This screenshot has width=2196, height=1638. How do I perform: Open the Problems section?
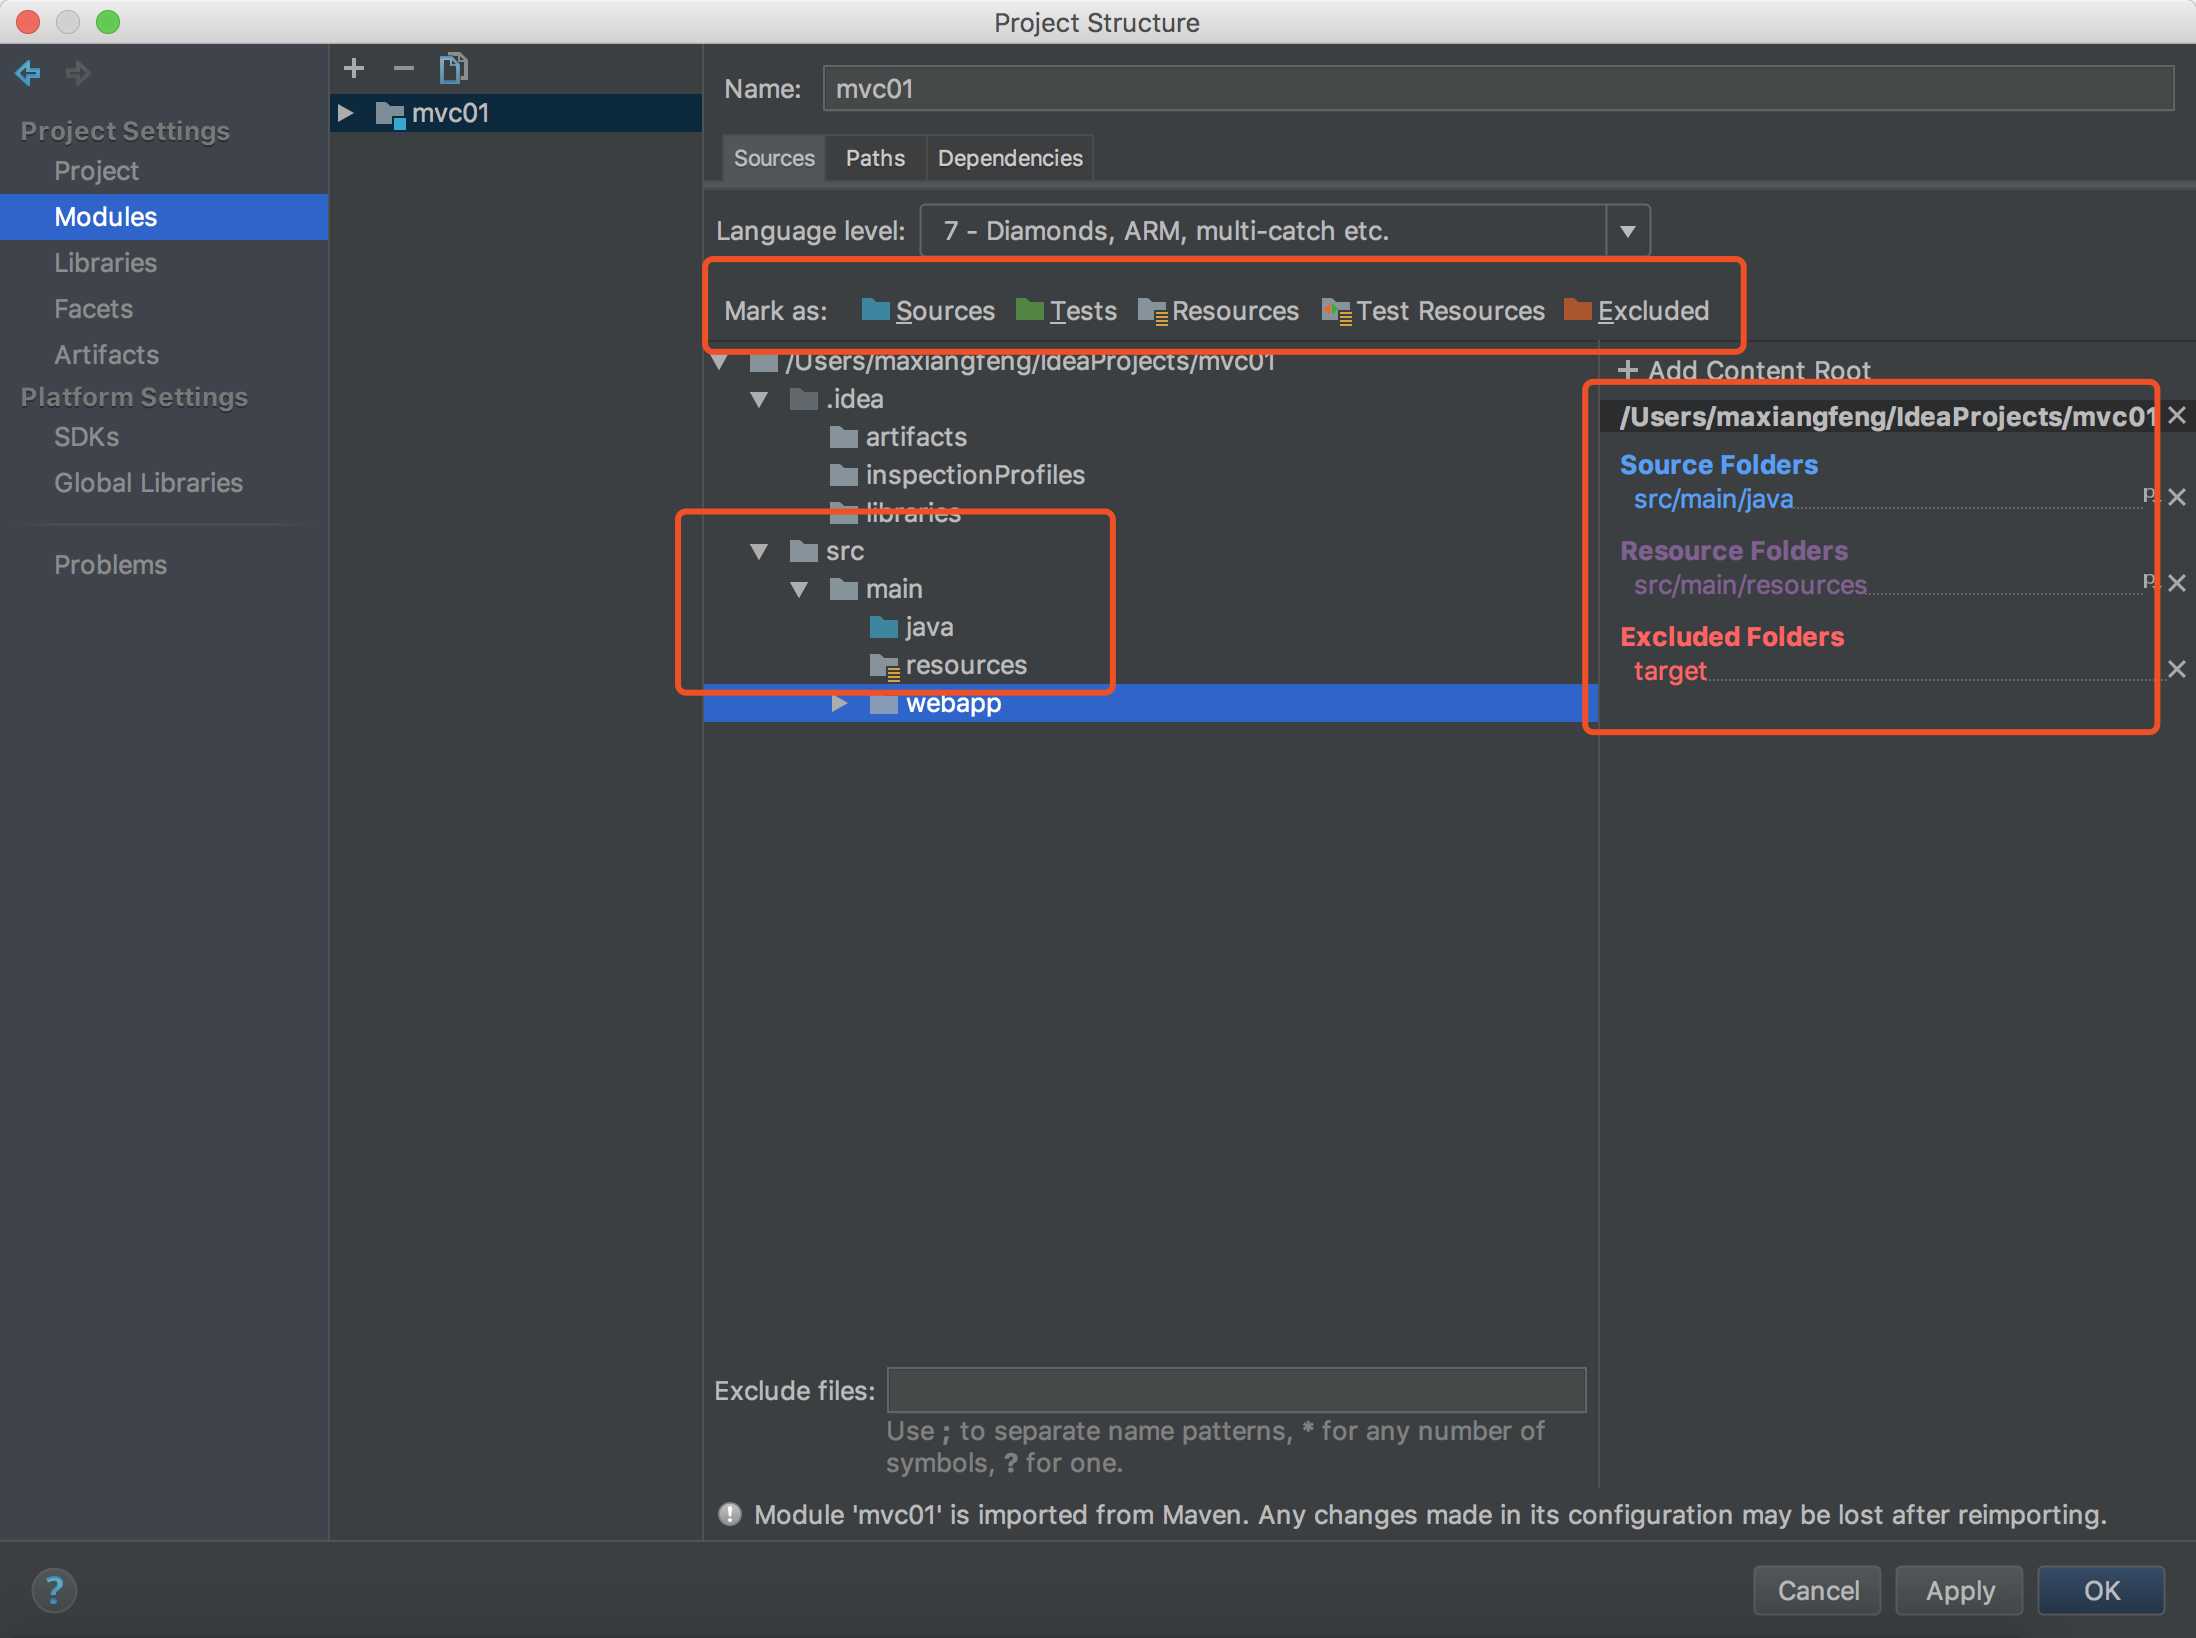point(110,565)
